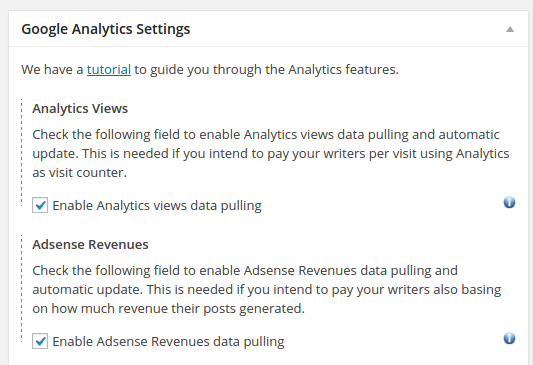
Task: Click the 'on how much revenue their posts generated' line
Action: [169, 309]
